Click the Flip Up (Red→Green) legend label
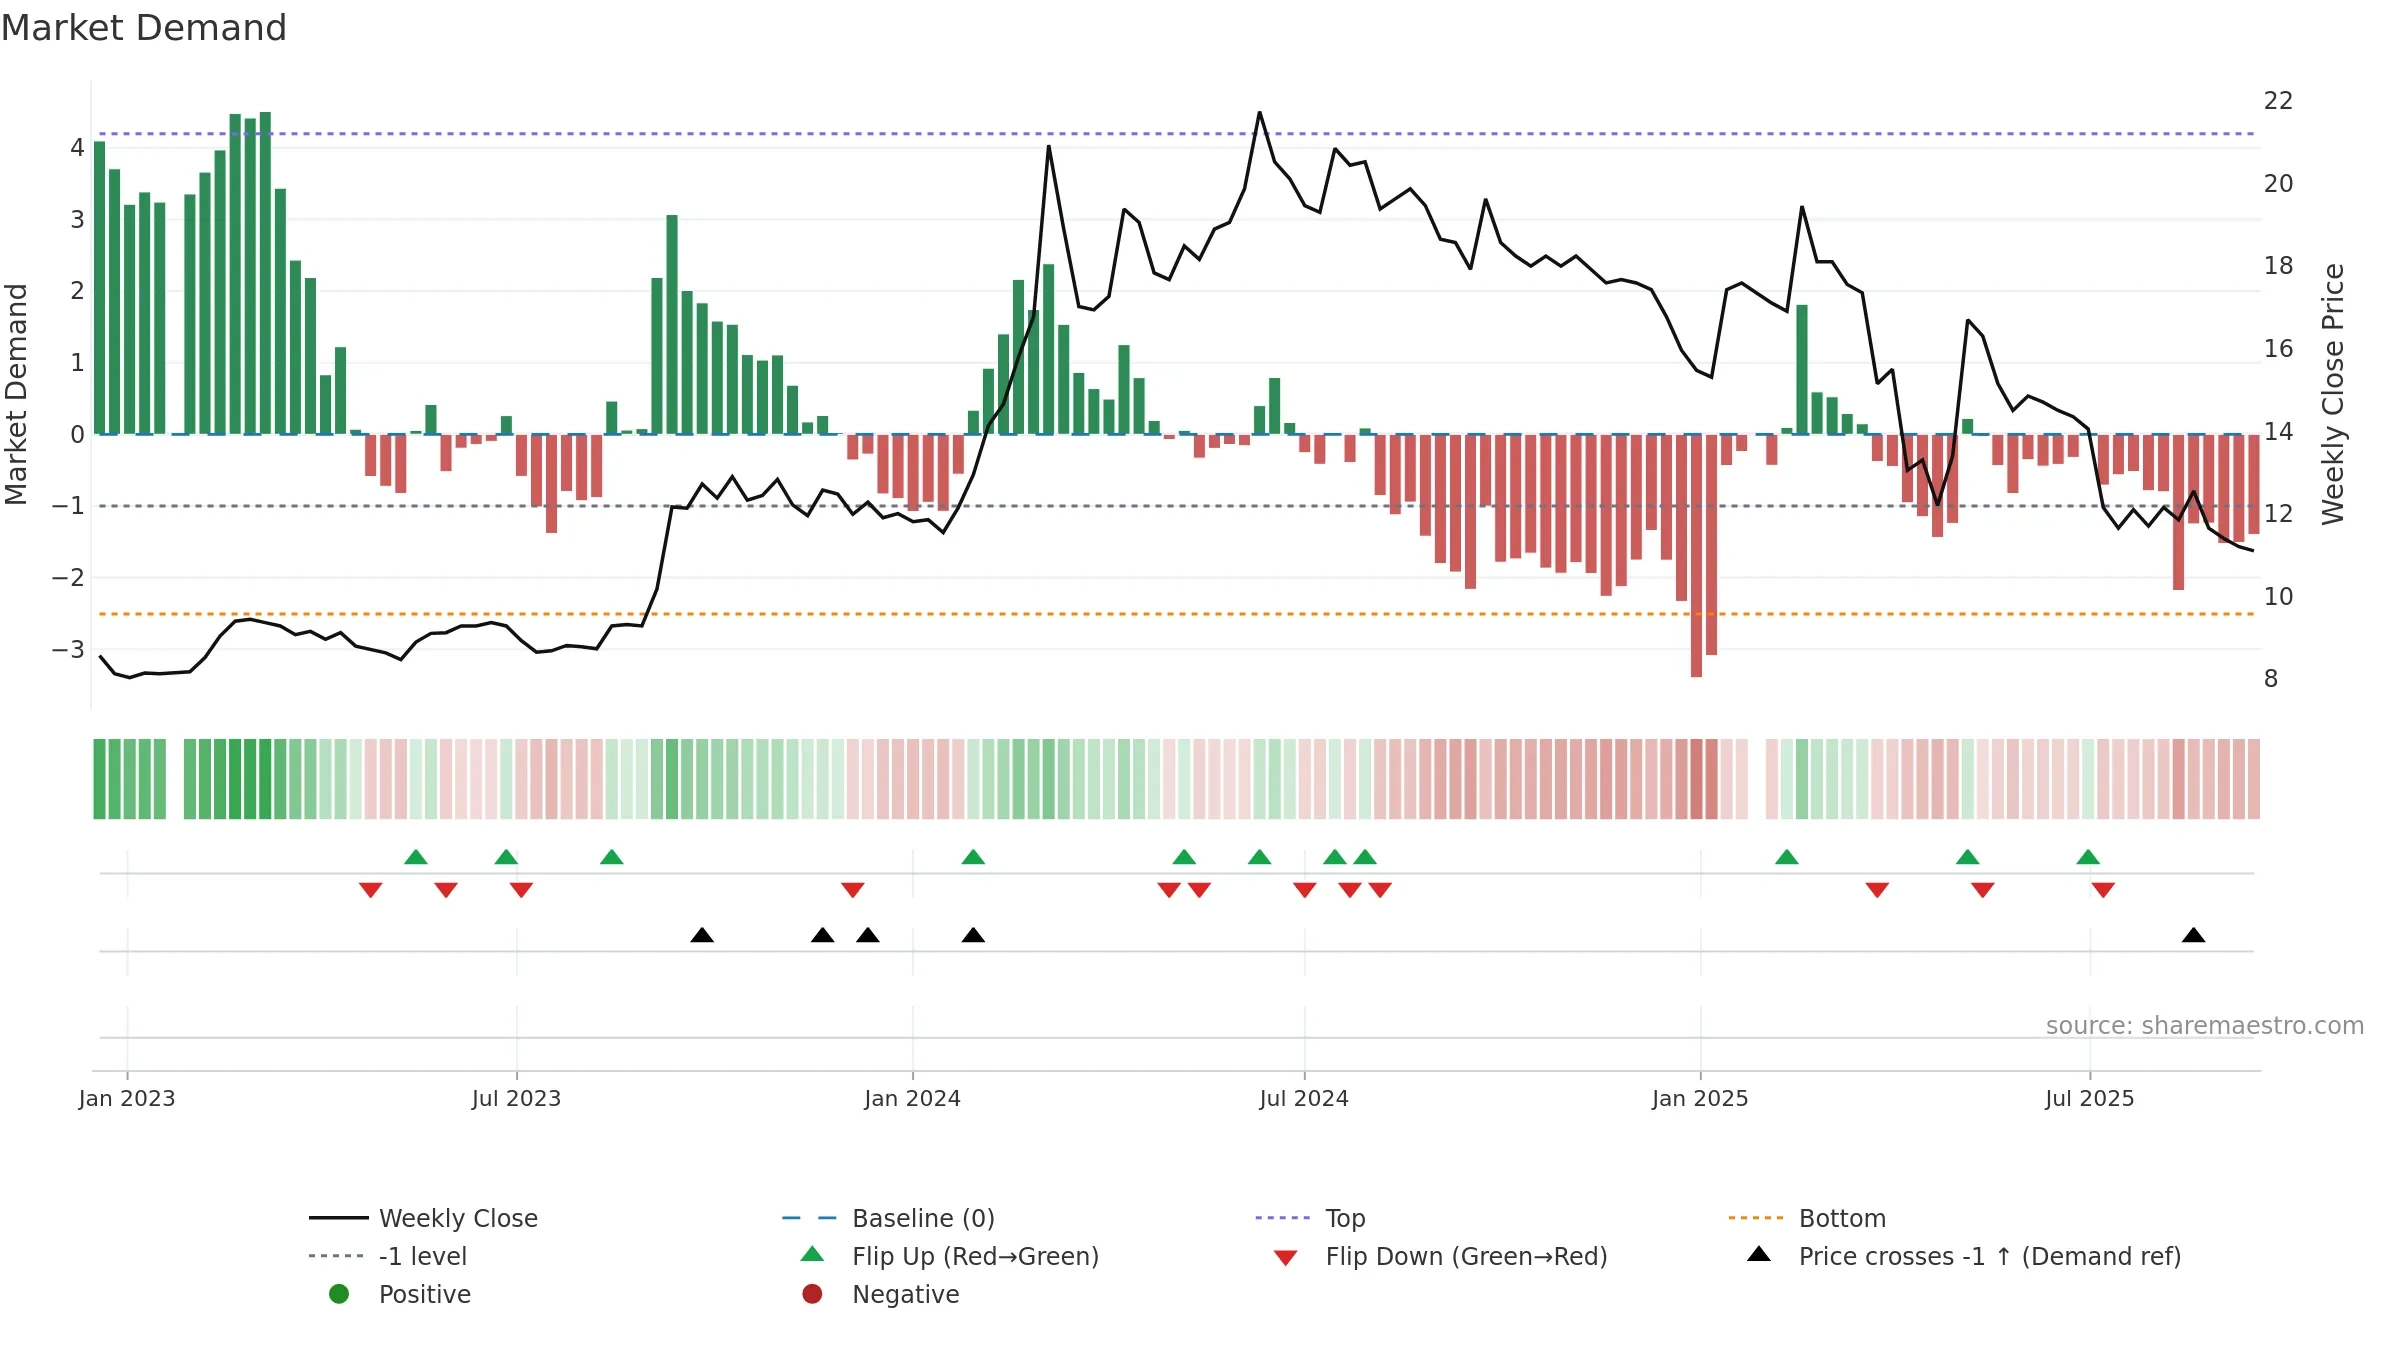The height and width of the screenshot is (1350, 2400). pos(975,1256)
